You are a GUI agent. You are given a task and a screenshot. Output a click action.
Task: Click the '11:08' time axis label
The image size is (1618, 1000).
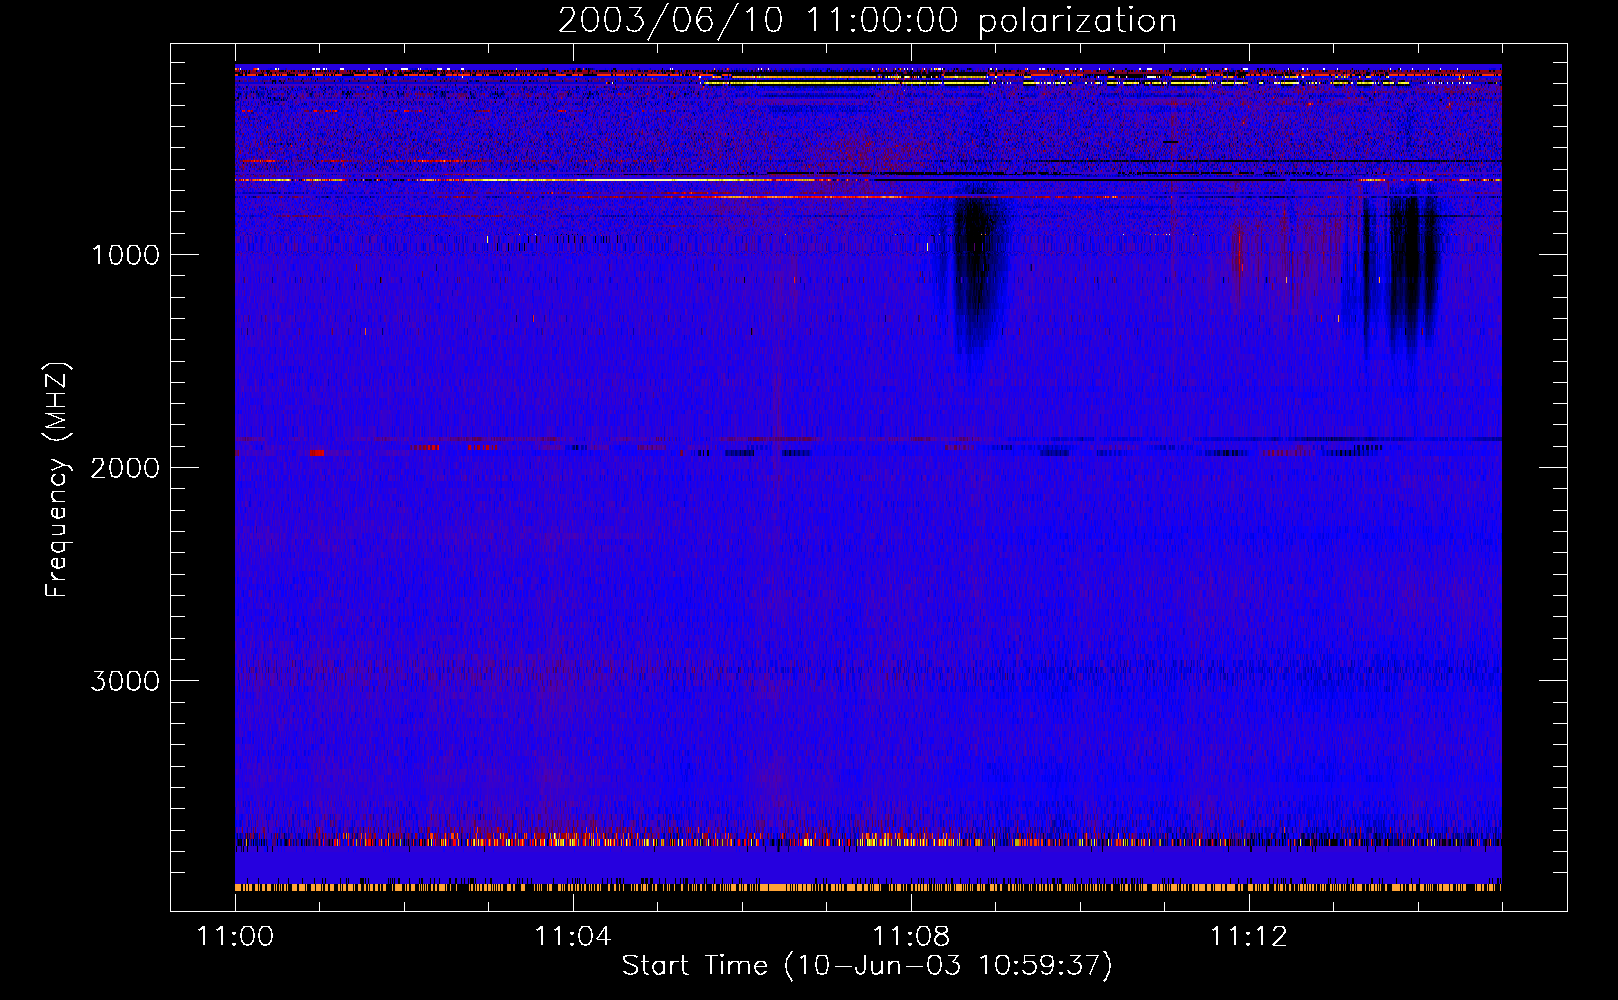(x=911, y=937)
